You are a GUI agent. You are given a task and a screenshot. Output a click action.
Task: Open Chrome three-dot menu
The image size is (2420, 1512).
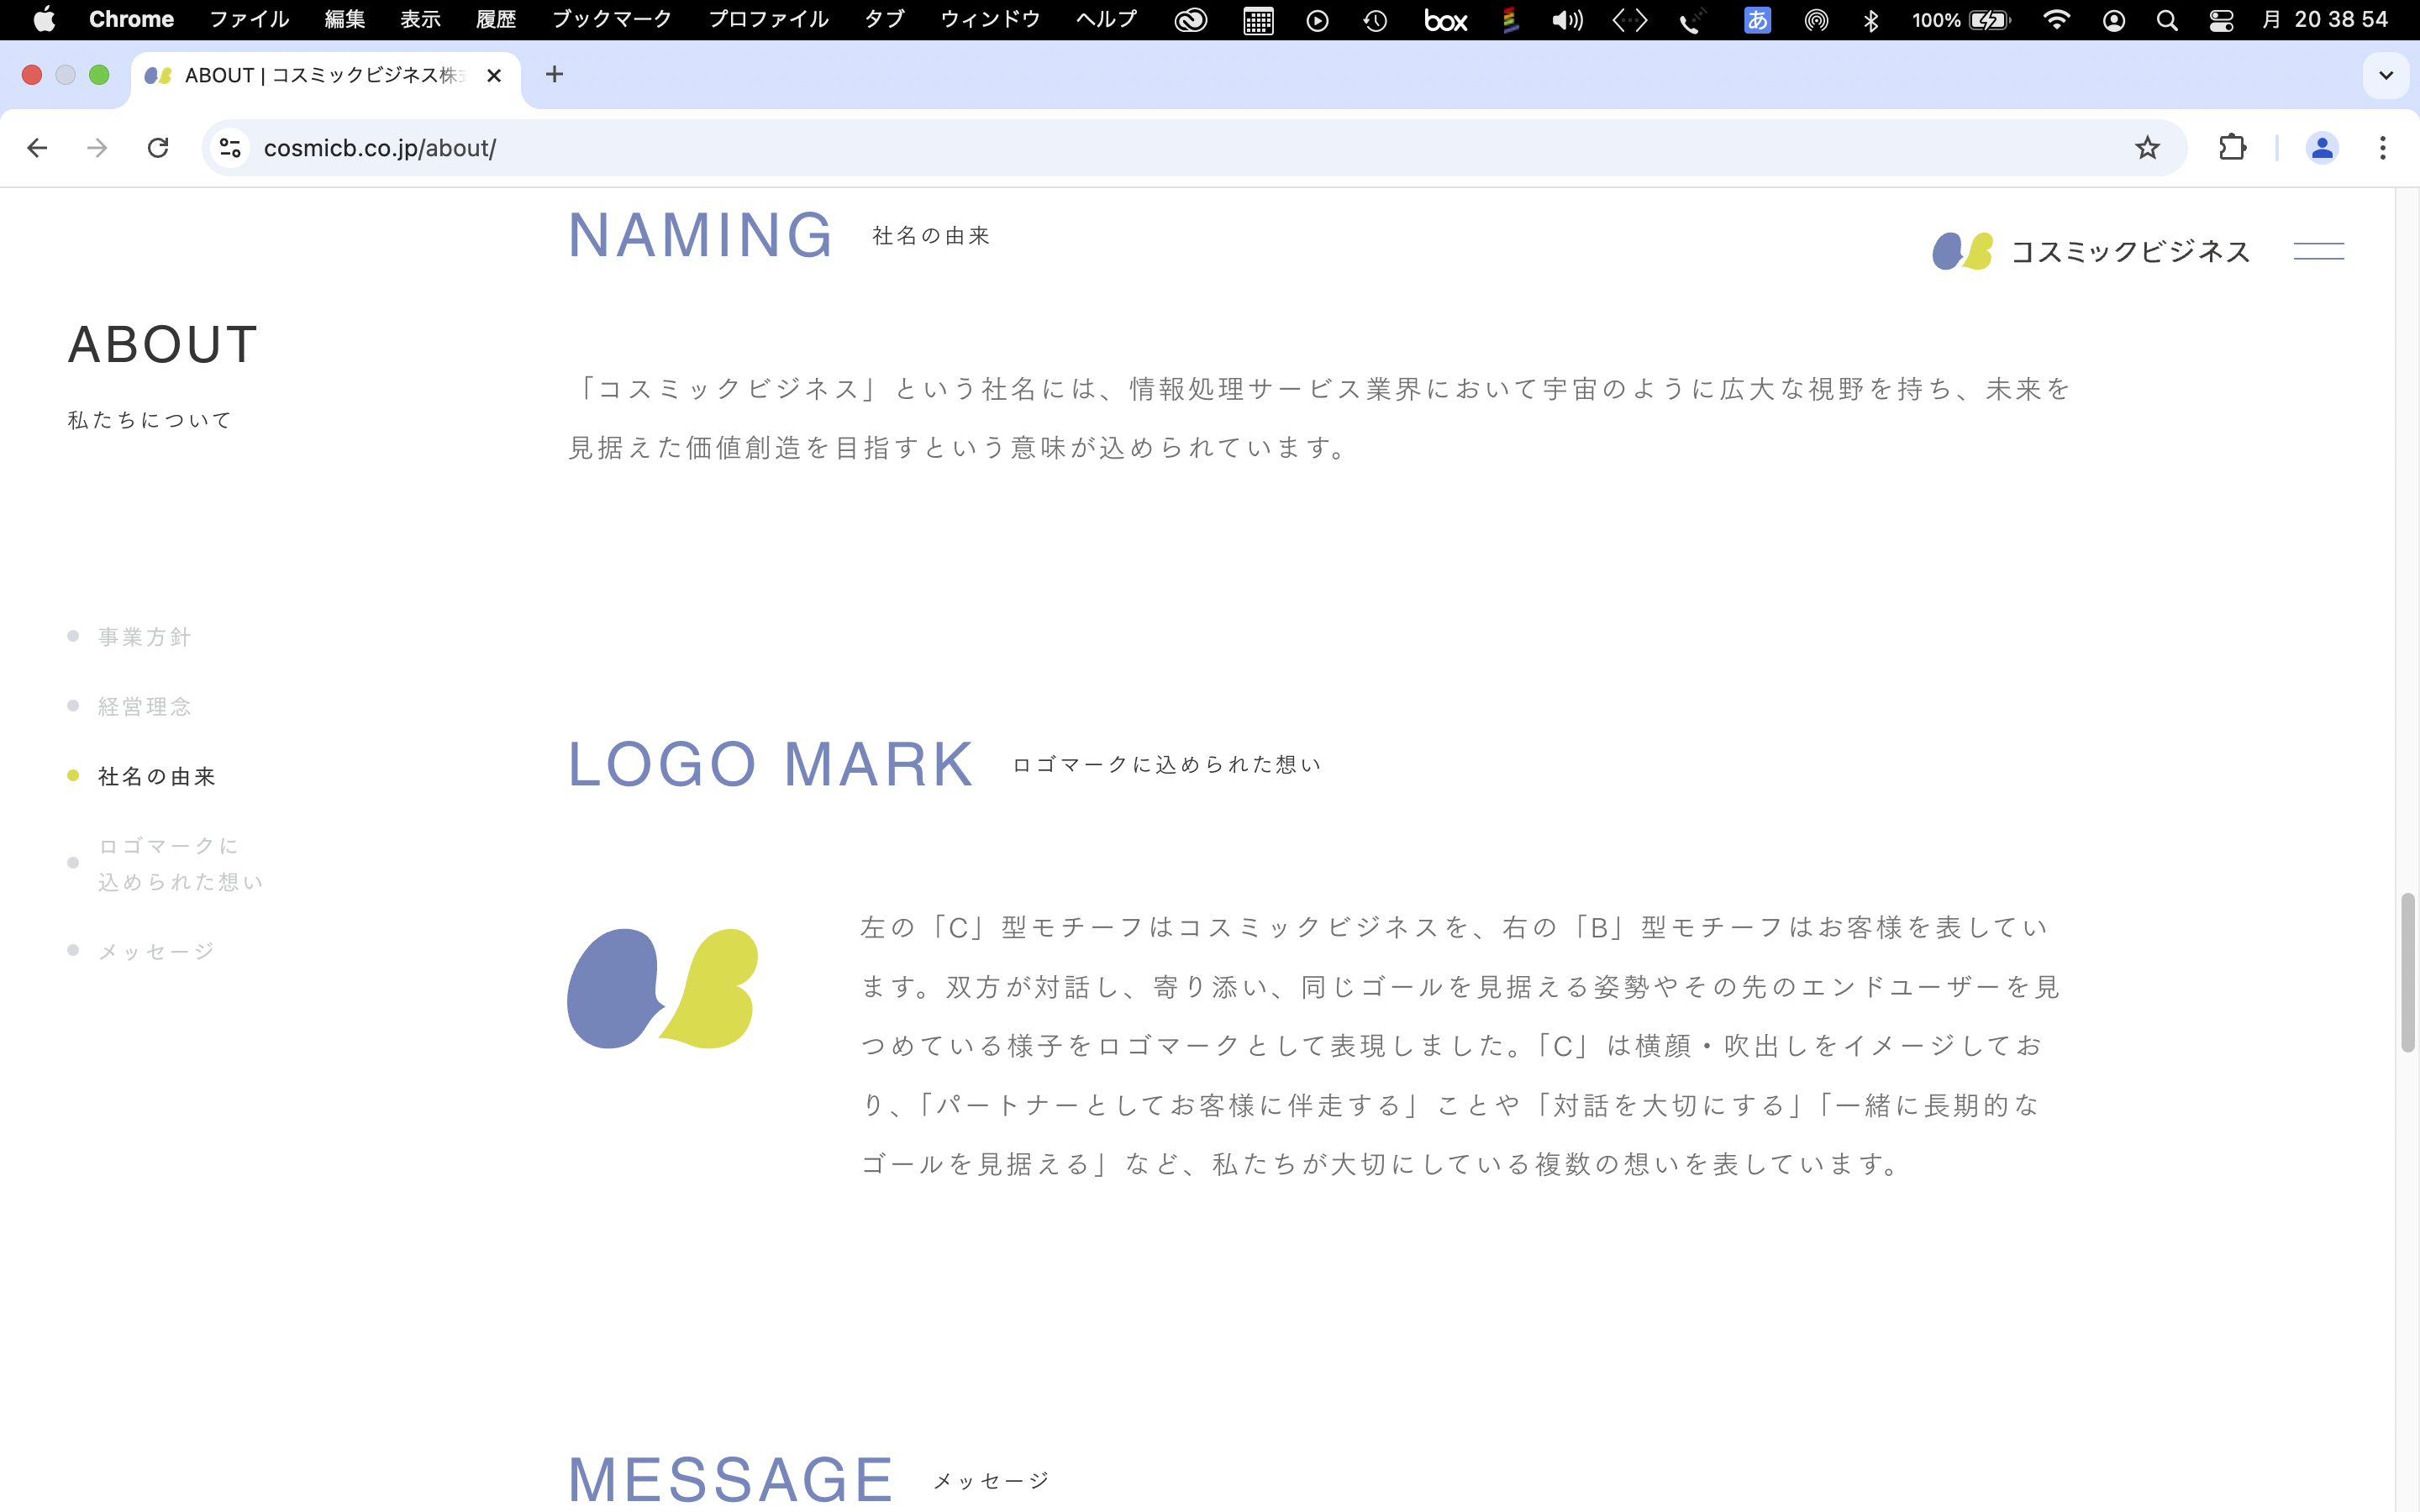pyautogui.click(x=2383, y=148)
